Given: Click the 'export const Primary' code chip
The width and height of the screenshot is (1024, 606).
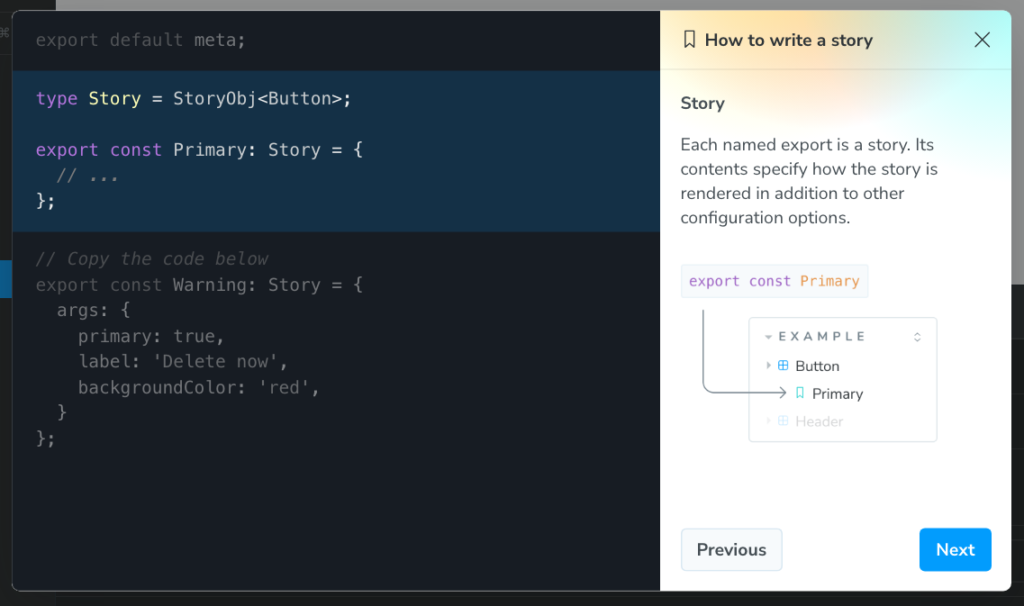Looking at the screenshot, I should (x=774, y=281).
